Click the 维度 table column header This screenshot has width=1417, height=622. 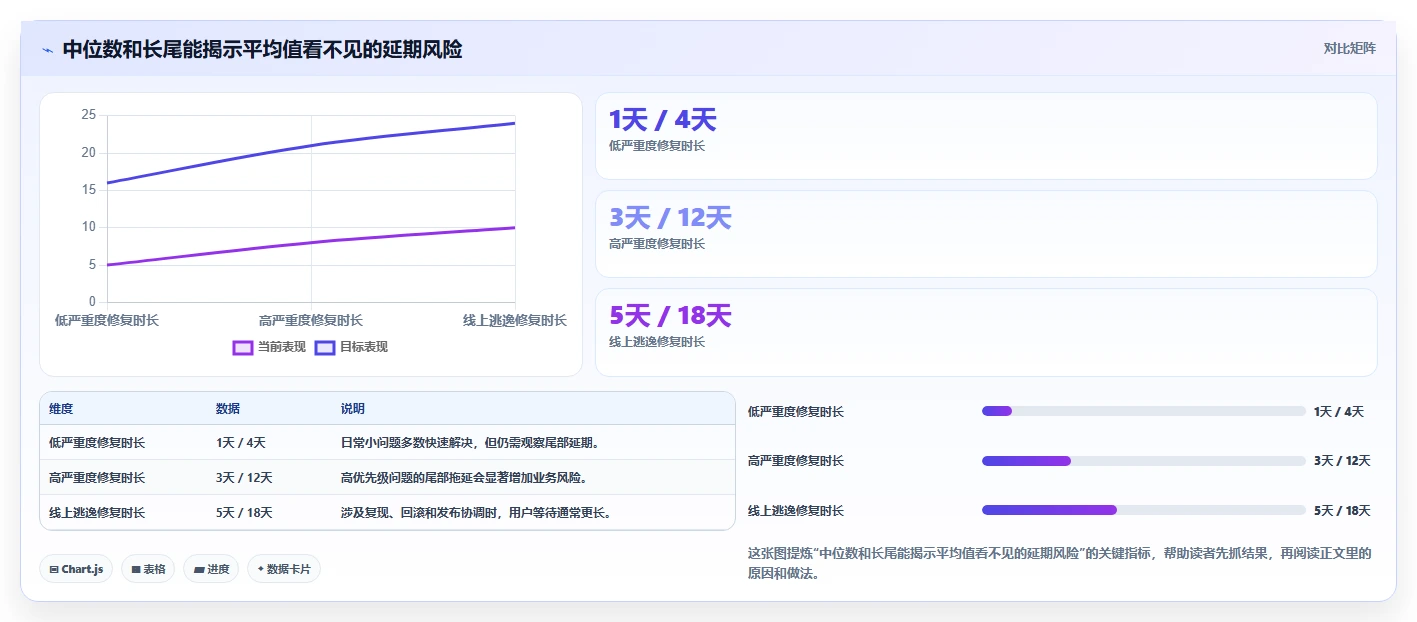(61, 409)
